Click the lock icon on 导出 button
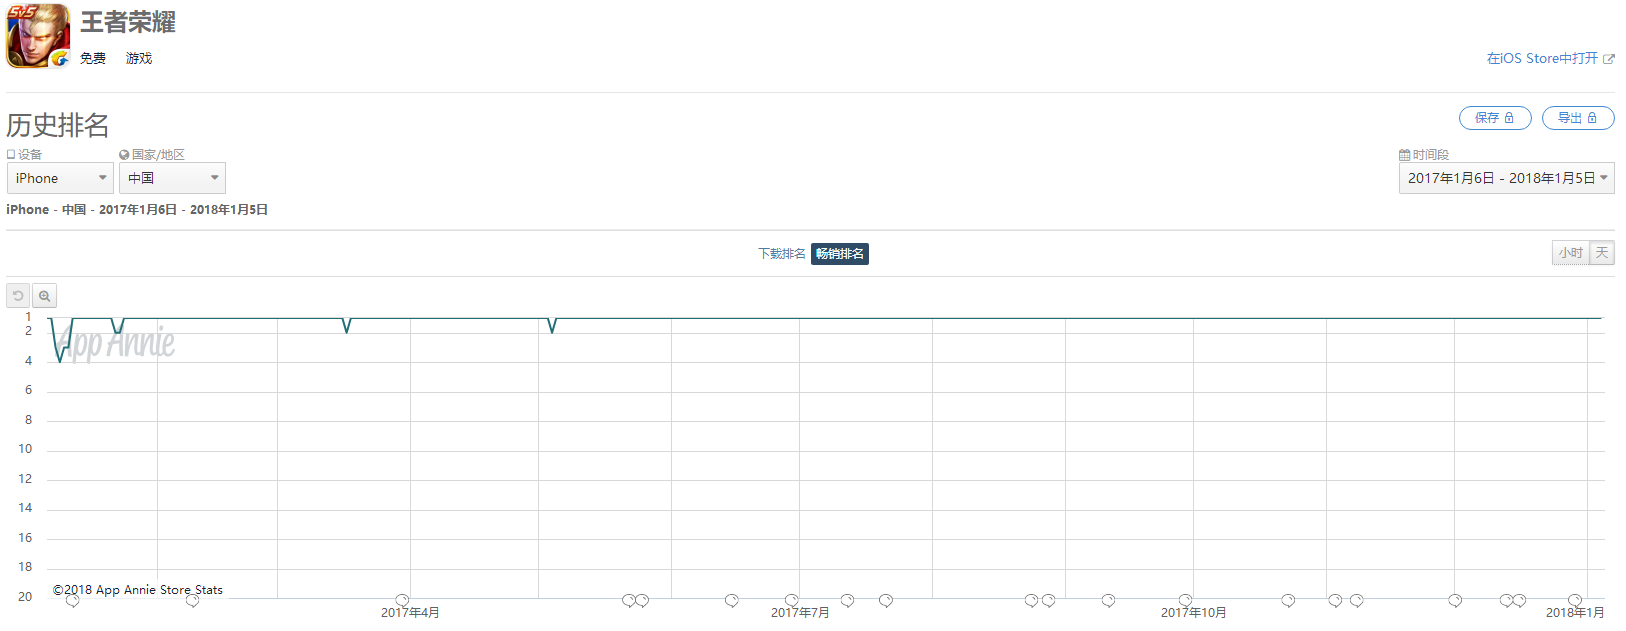This screenshot has height=631, width=1626. point(1592,118)
